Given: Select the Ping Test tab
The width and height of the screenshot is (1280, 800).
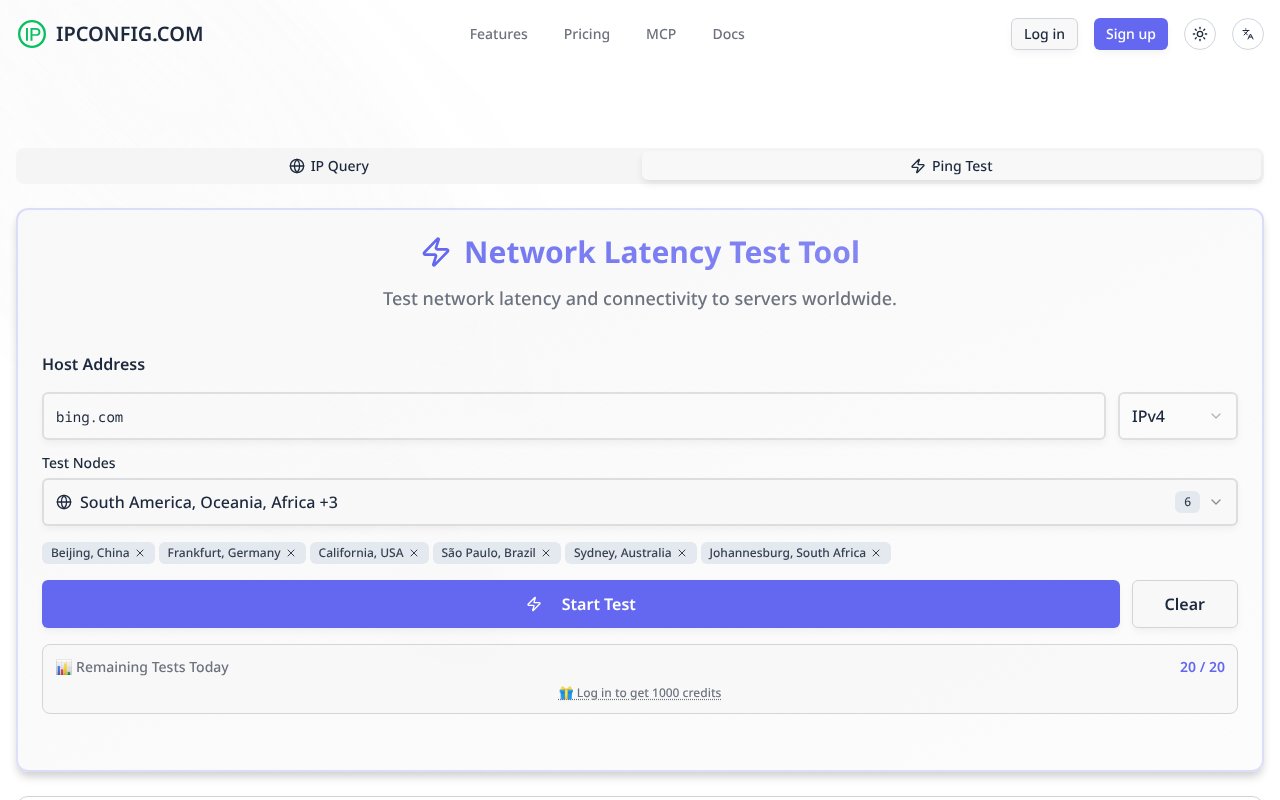Looking at the screenshot, I should [x=951, y=166].
